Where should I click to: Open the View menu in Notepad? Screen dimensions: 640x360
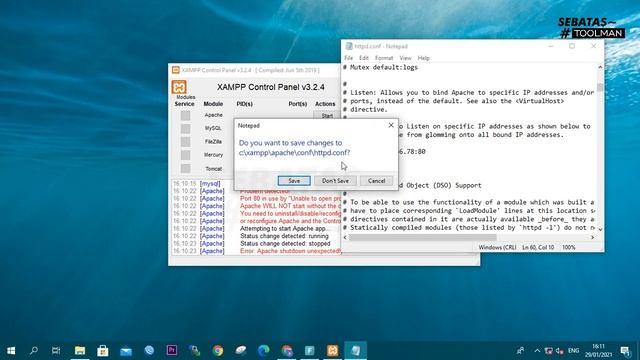[x=405, y=58]
